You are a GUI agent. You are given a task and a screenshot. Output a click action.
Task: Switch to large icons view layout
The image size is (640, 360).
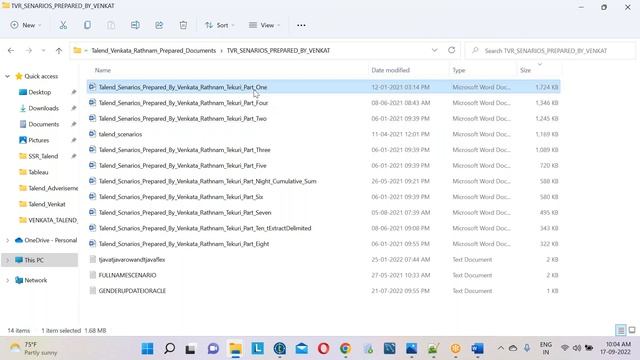point(632,330)
